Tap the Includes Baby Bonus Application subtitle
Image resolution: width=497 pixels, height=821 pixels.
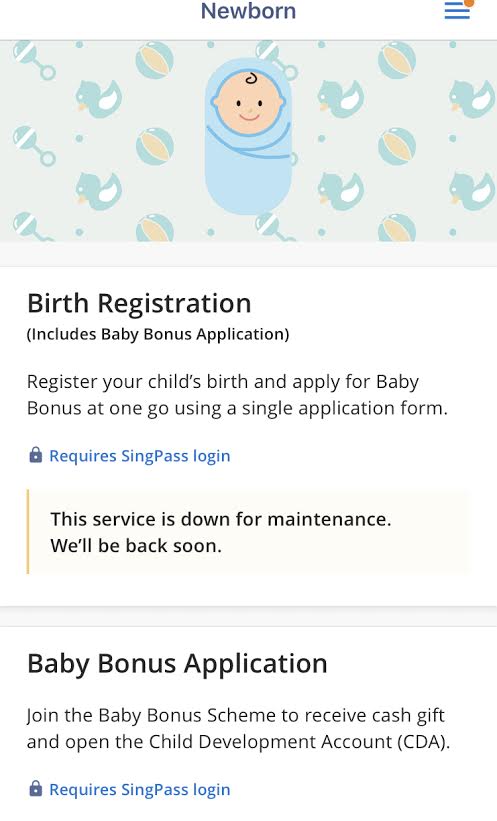(158, 335)
